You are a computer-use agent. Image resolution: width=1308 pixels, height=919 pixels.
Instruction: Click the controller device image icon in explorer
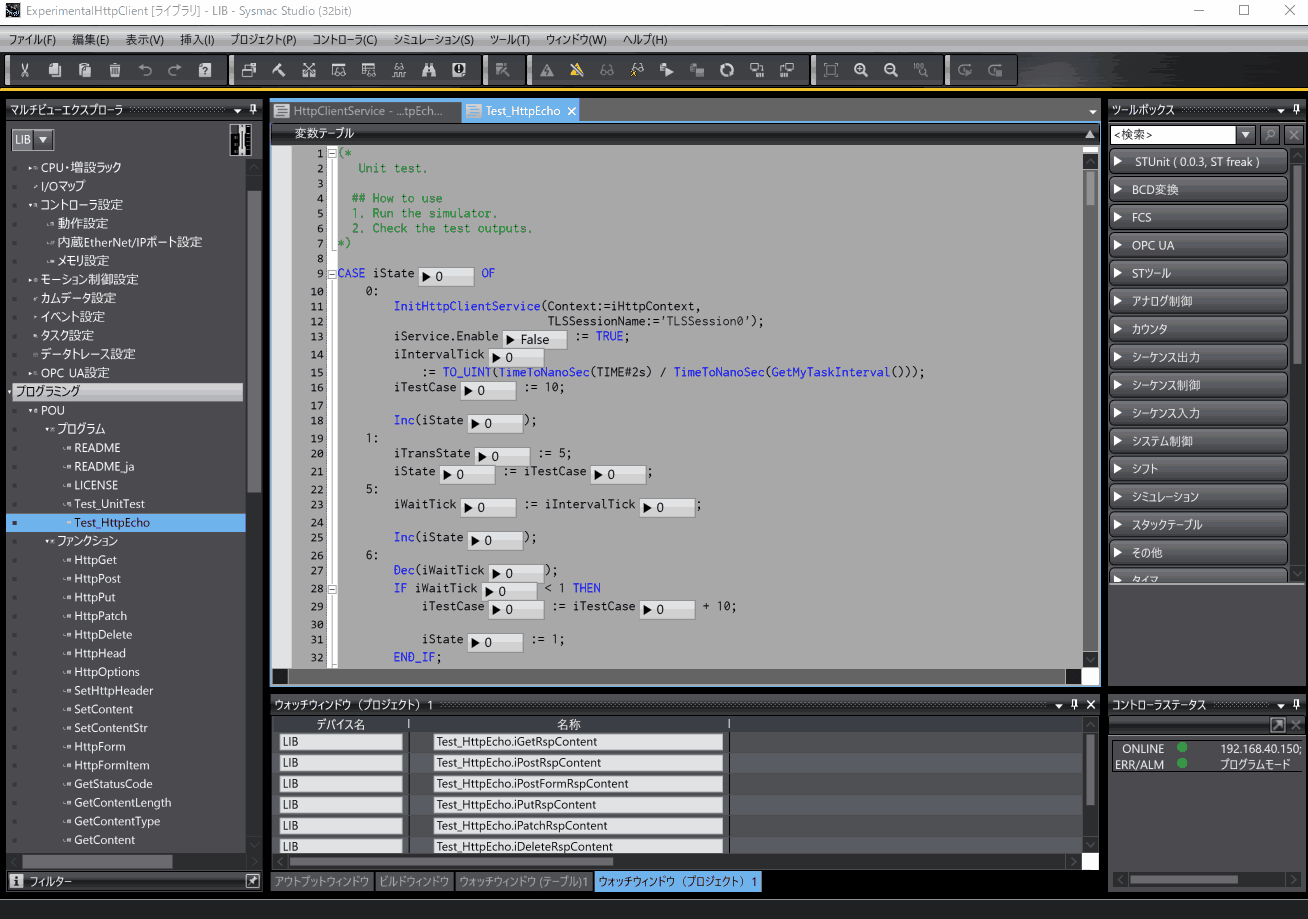click(x=240, y=140)
